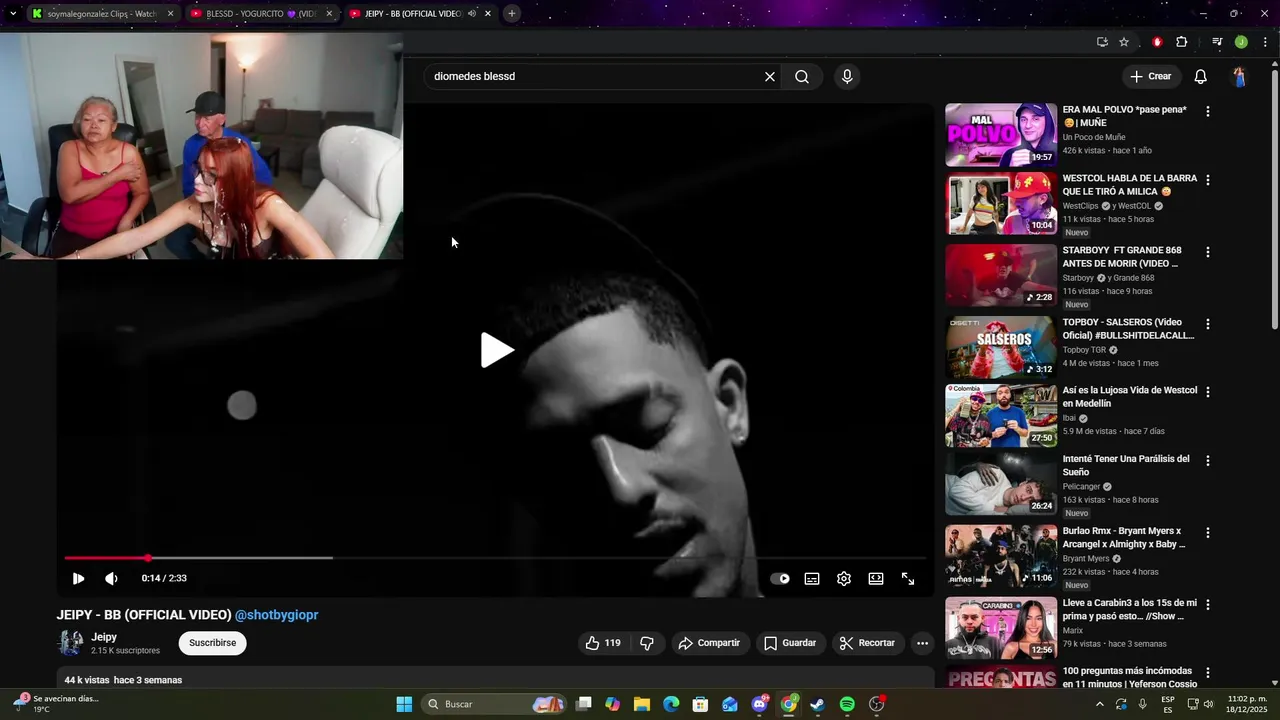
Task: Open the ERA MAL POLVO video thumbnail
Action: click(1001, 135)
